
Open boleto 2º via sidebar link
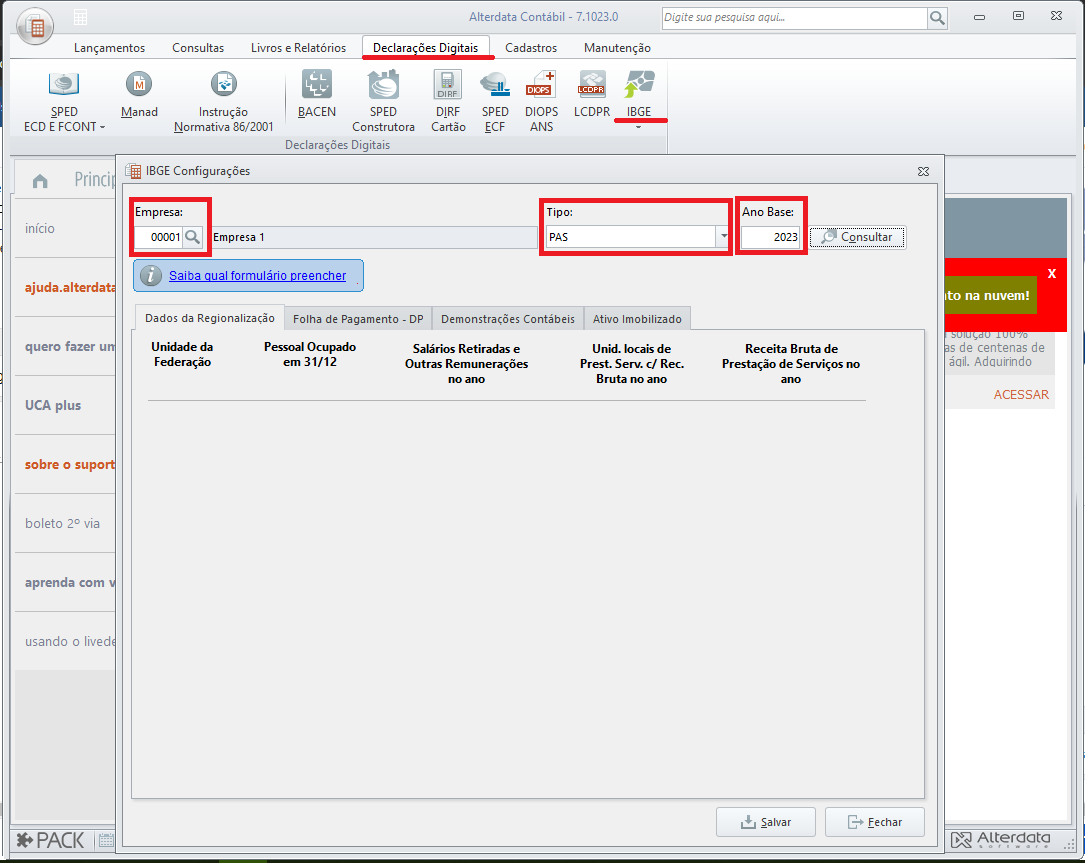click(62, 523)
